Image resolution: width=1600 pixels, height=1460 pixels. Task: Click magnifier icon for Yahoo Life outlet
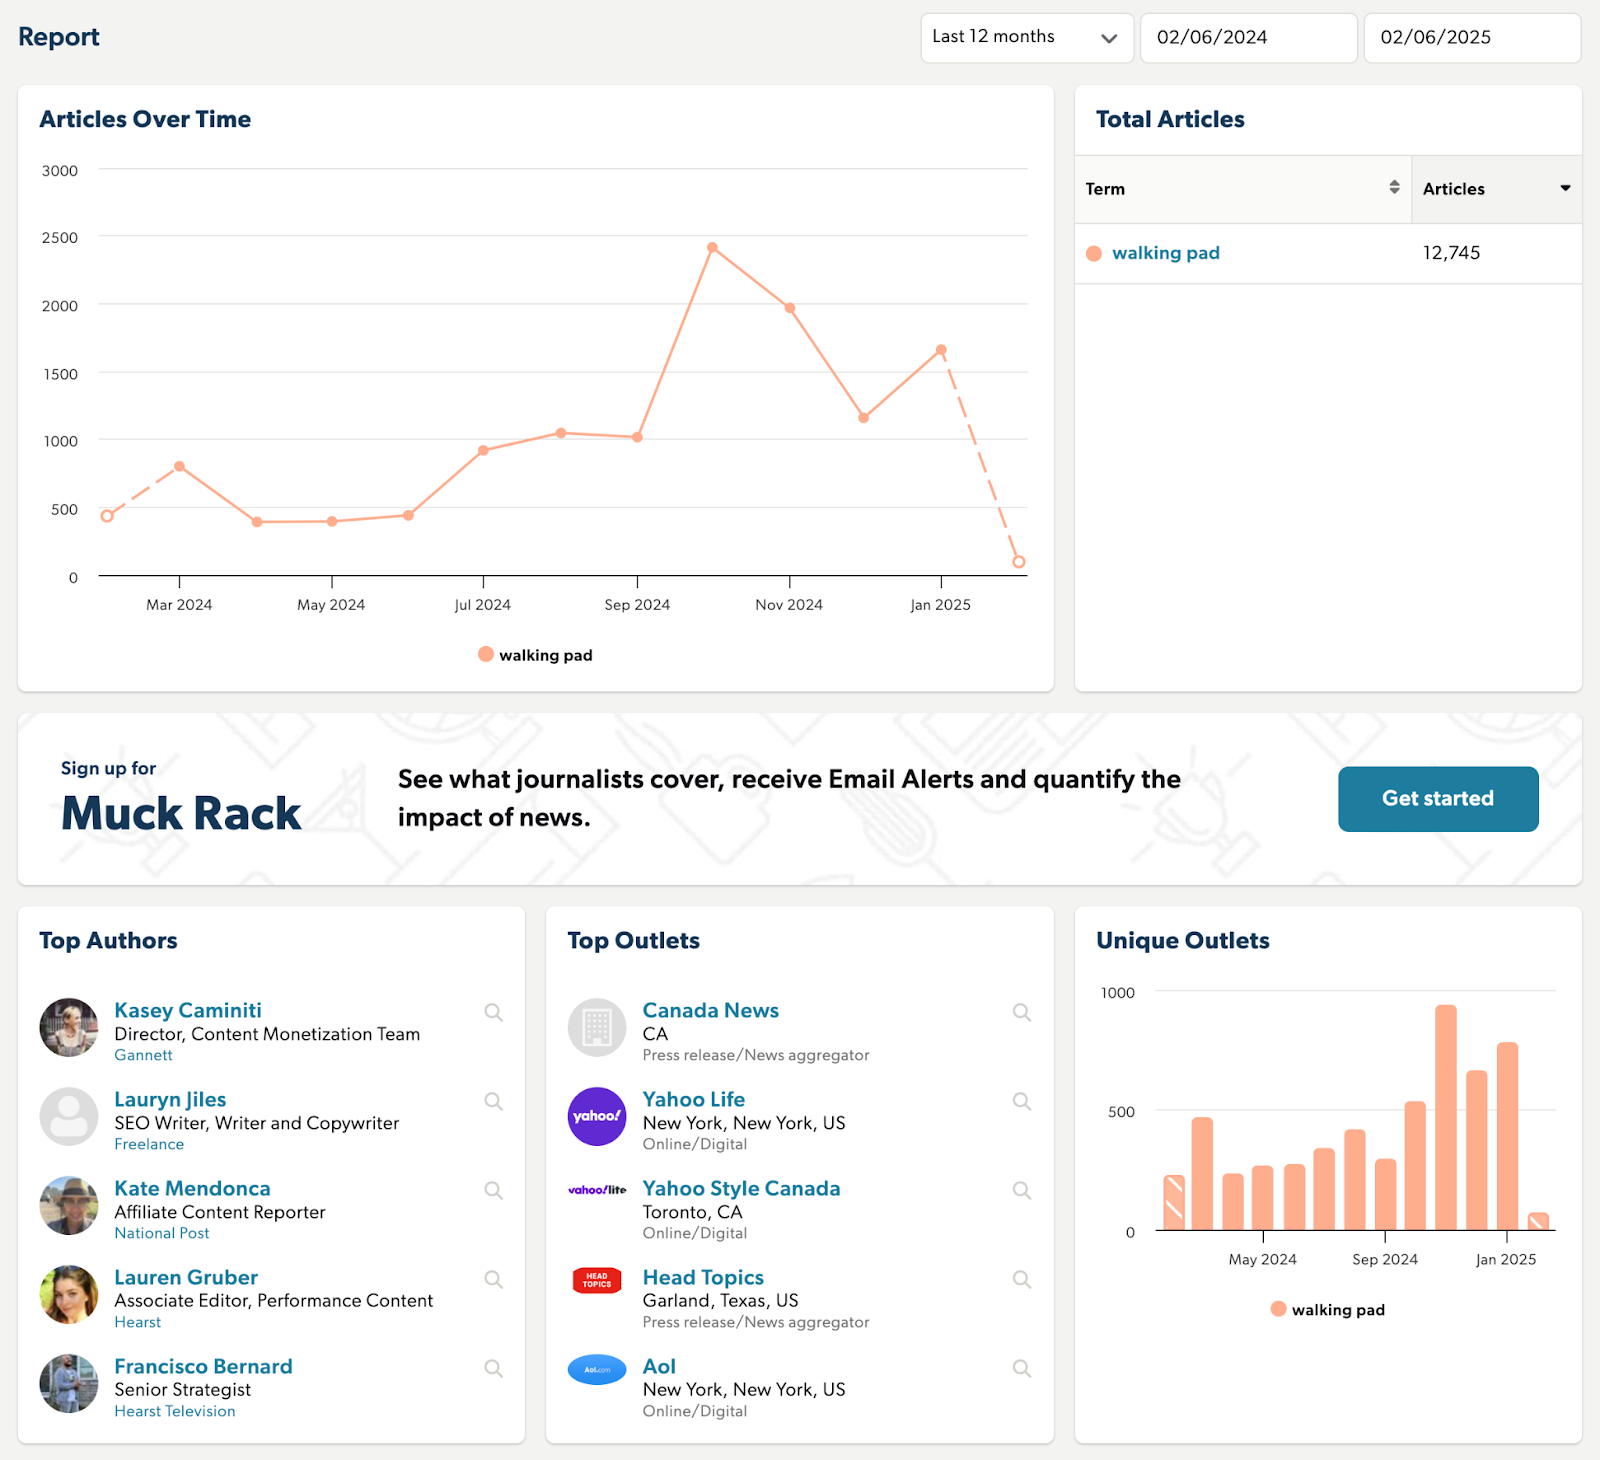tap(1021, 1101)
